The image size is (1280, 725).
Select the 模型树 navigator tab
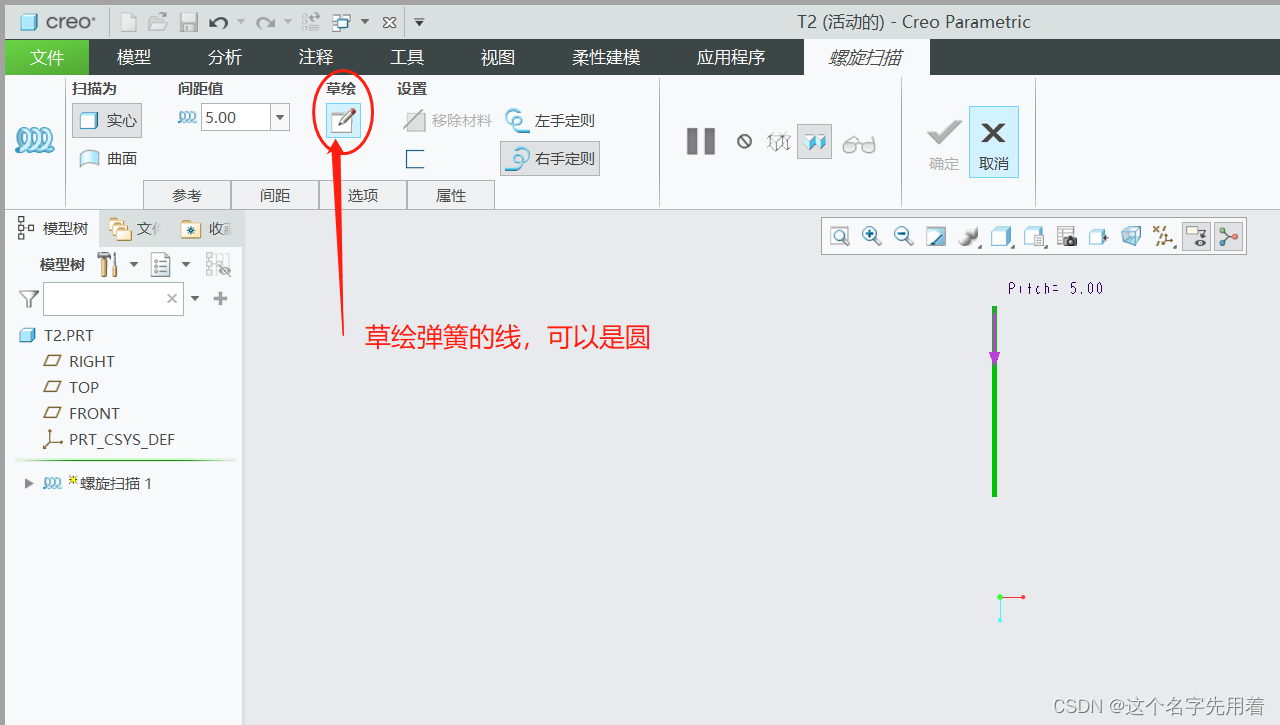tap(53, 229)
